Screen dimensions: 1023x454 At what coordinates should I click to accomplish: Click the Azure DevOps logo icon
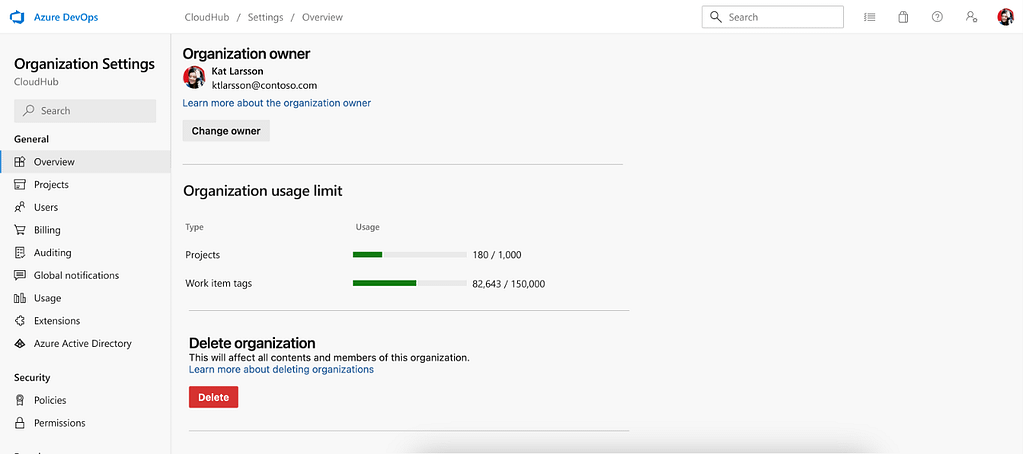coord(17,17)
